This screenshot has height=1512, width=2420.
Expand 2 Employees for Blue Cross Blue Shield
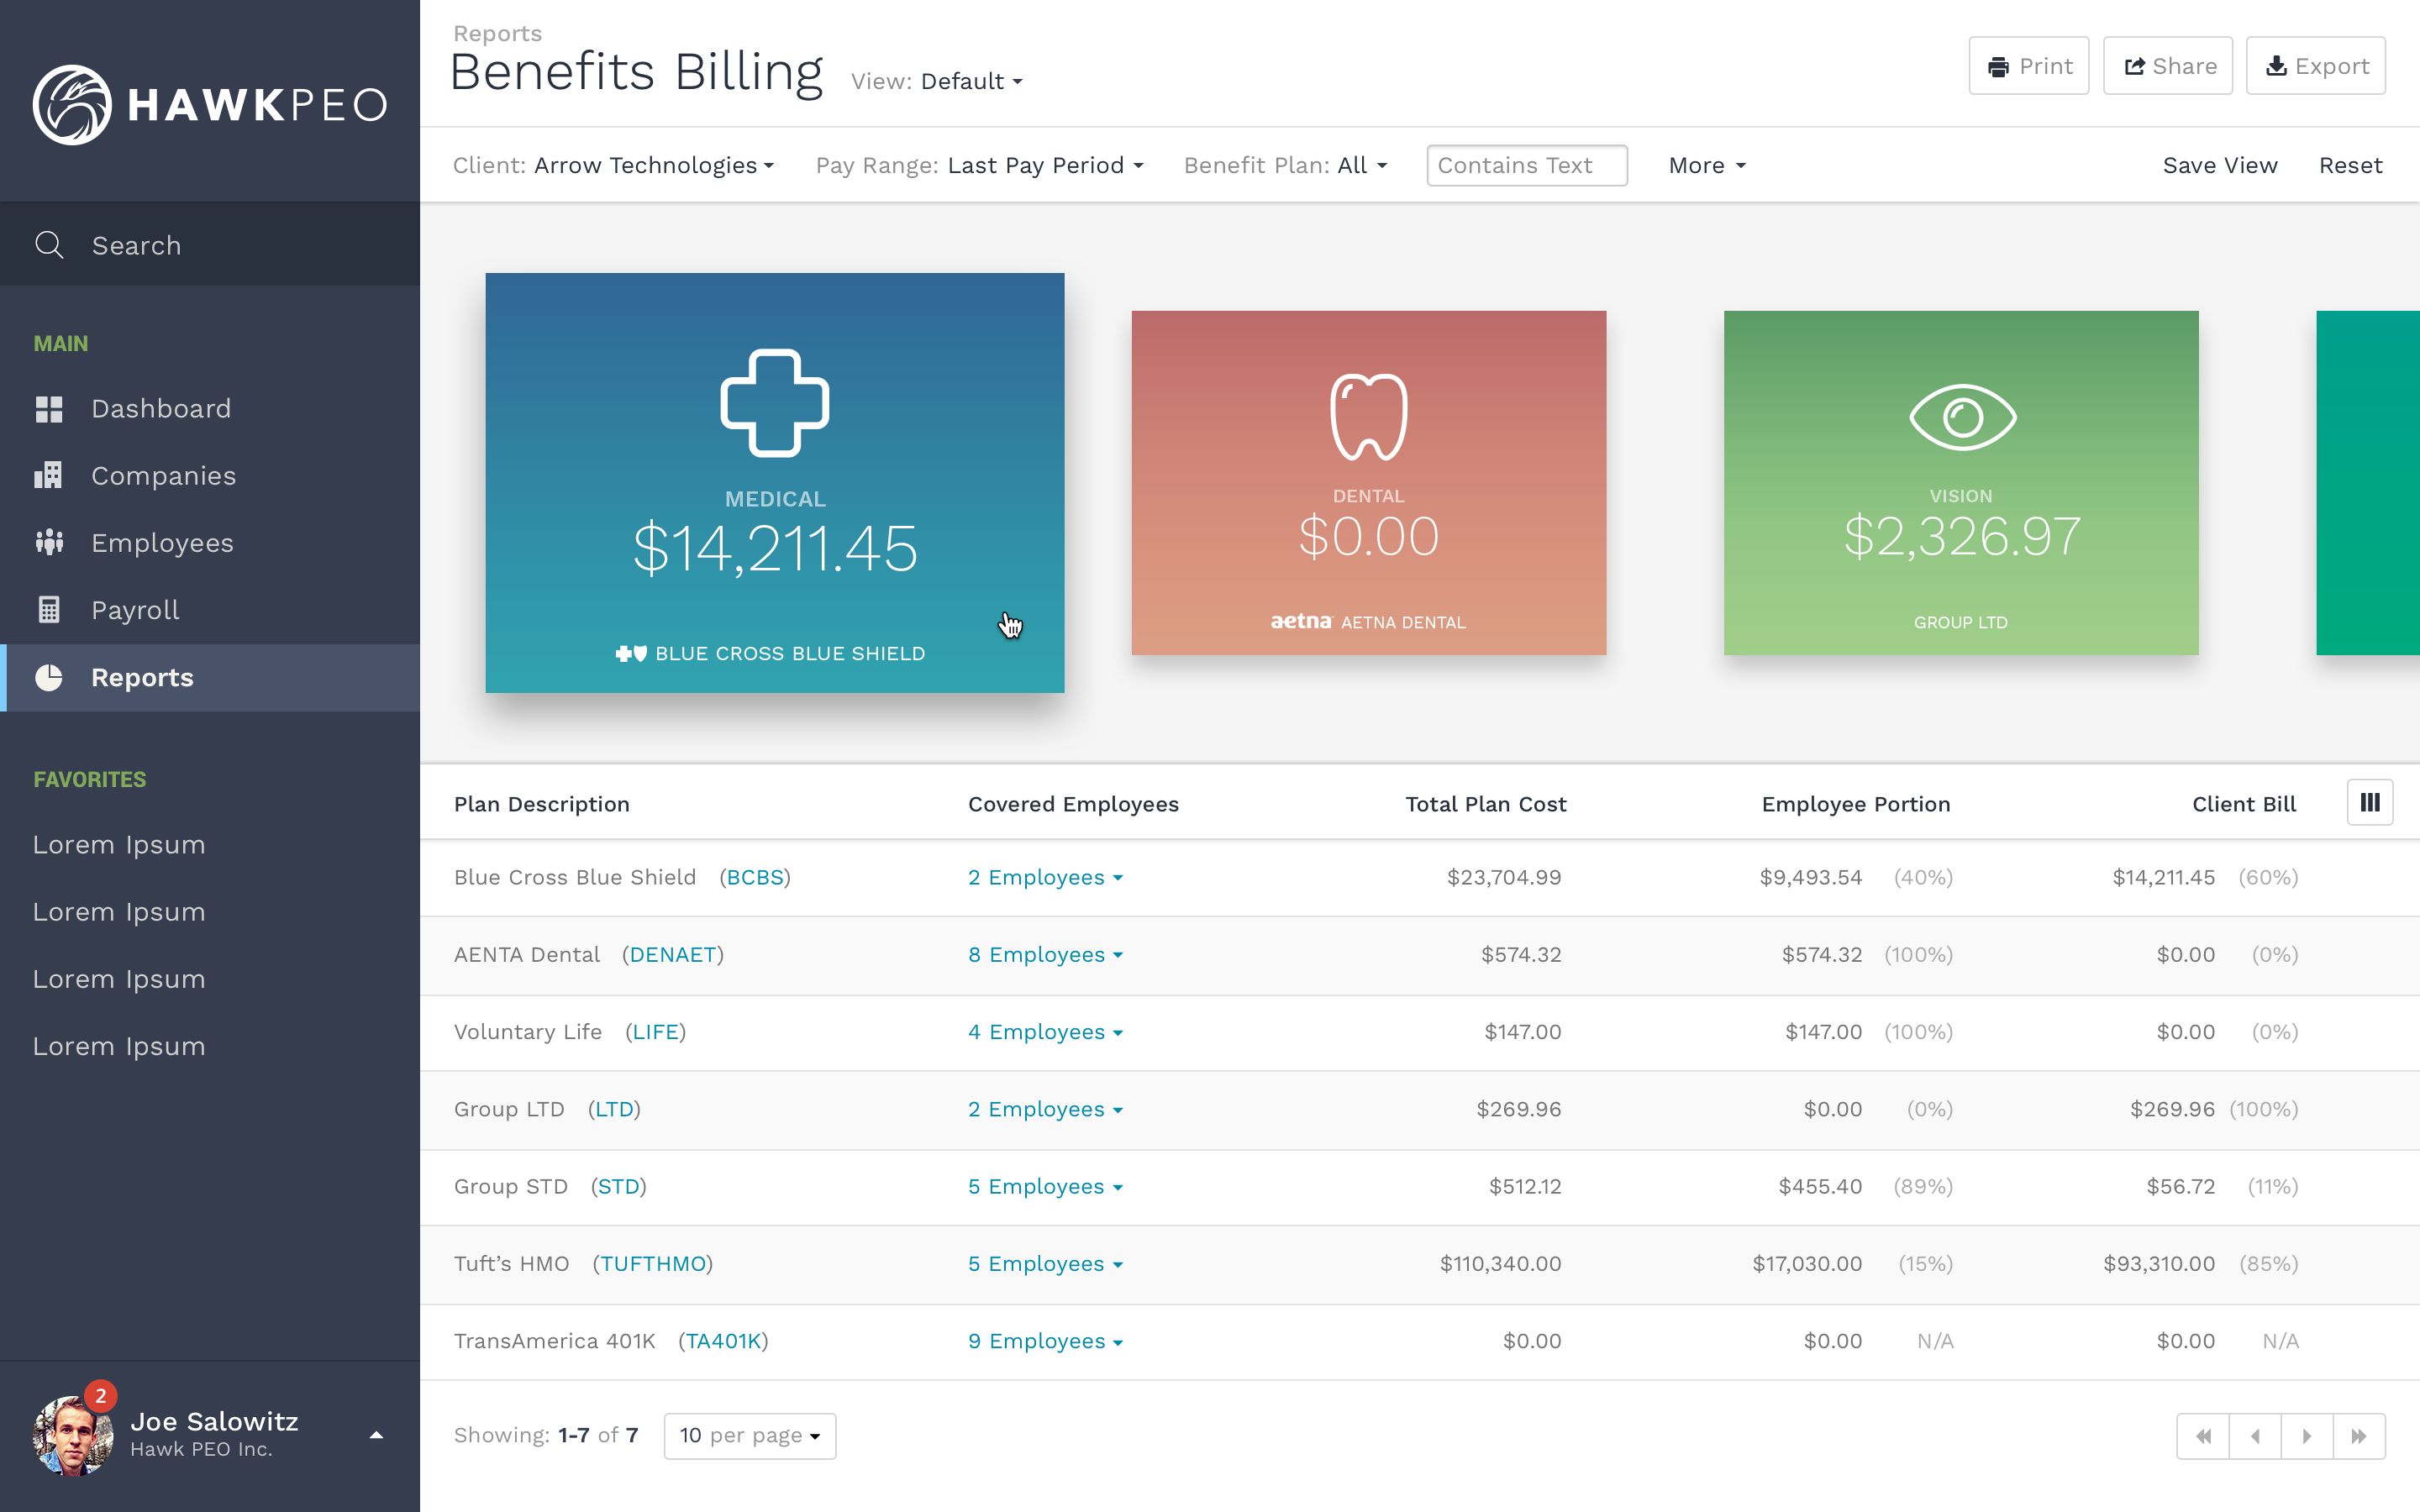click(1045, 877)
